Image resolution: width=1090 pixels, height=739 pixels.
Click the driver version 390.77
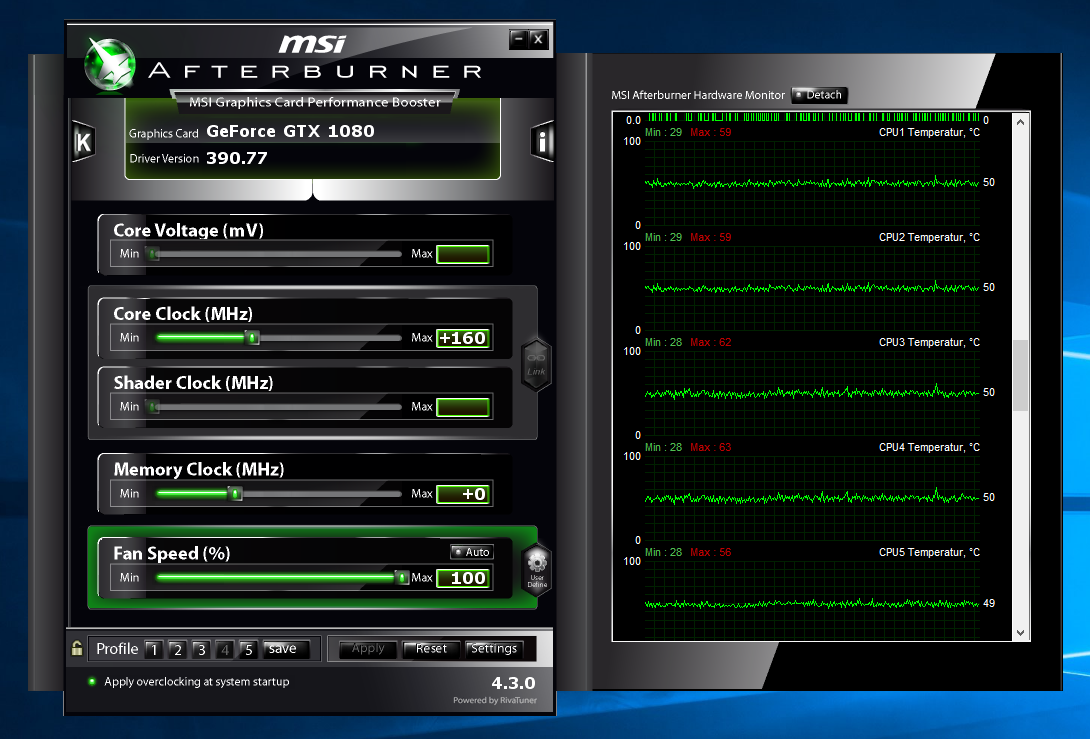pos(237,159)
